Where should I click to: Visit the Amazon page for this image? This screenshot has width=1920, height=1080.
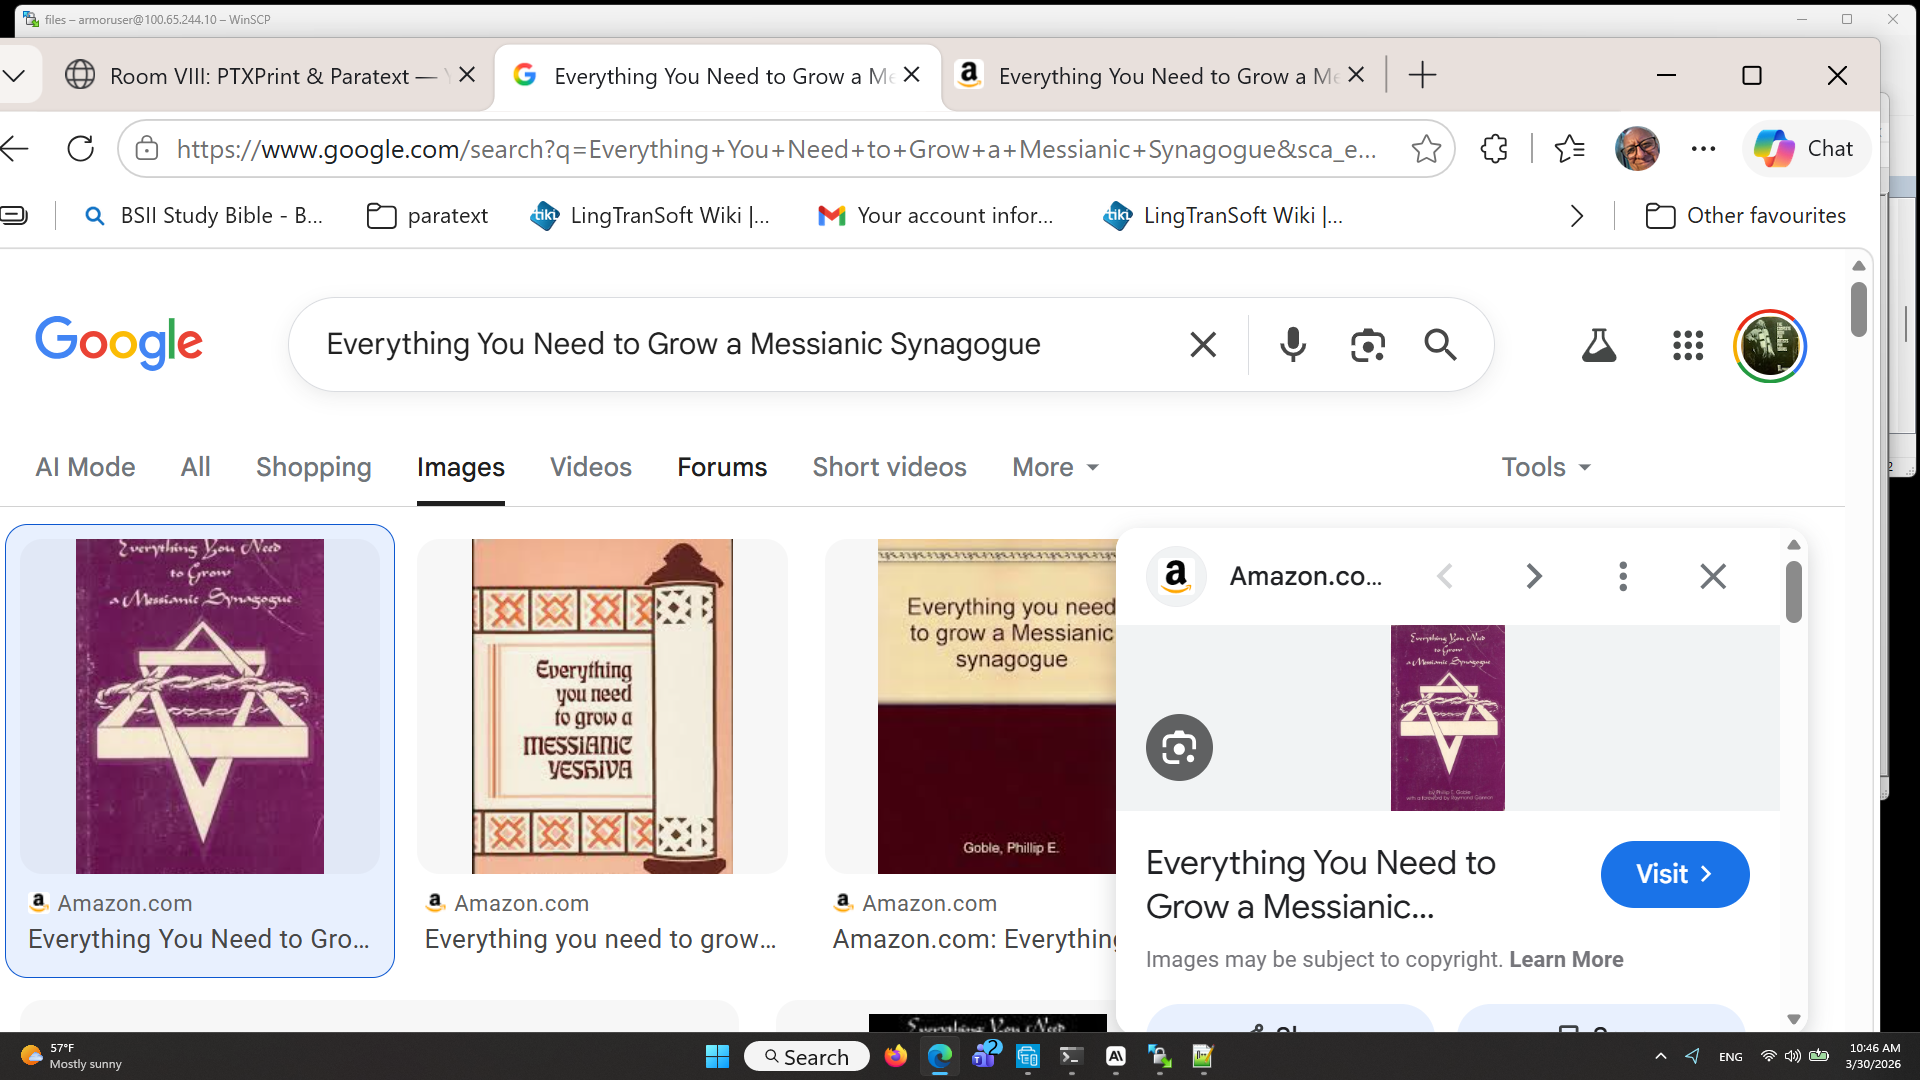click(1675, 874)
